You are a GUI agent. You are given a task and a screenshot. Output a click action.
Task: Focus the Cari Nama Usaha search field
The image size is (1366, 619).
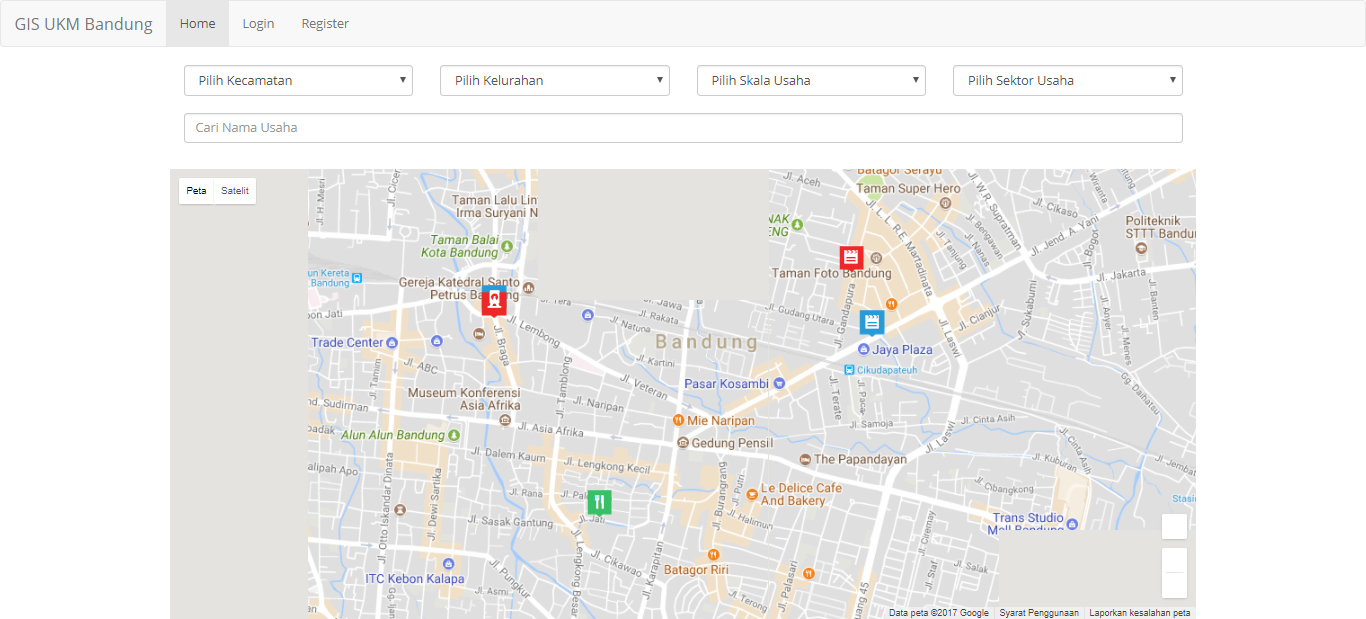point(683,128)
